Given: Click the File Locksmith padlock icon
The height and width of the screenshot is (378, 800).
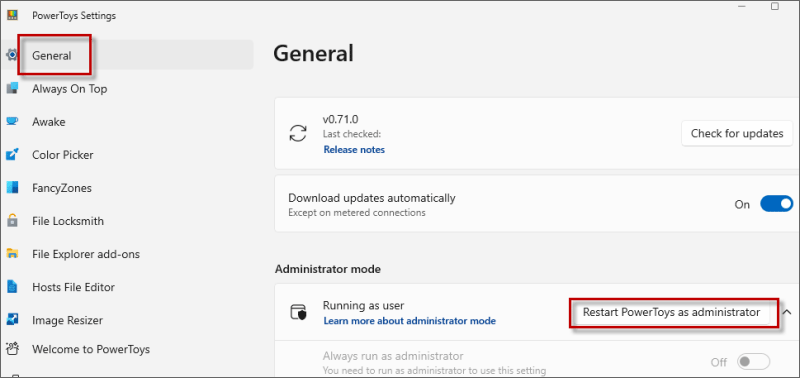Looking at the screenshot, I should 12,221.
